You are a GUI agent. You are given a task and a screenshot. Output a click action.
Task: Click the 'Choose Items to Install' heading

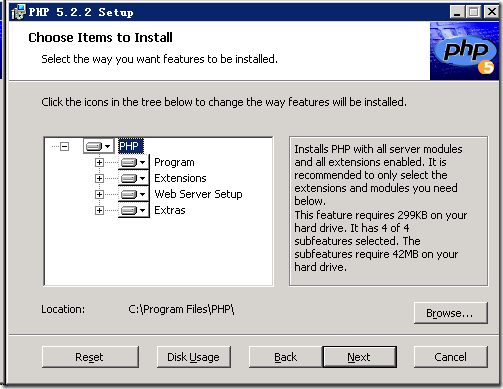[100, 37]
